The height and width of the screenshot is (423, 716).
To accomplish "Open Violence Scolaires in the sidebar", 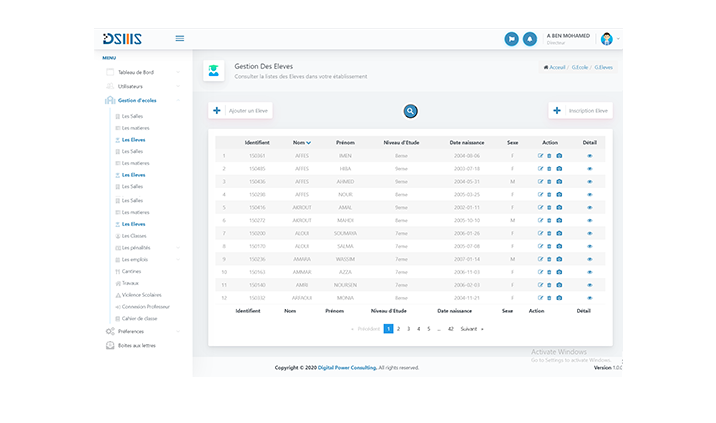I will 141,294.
